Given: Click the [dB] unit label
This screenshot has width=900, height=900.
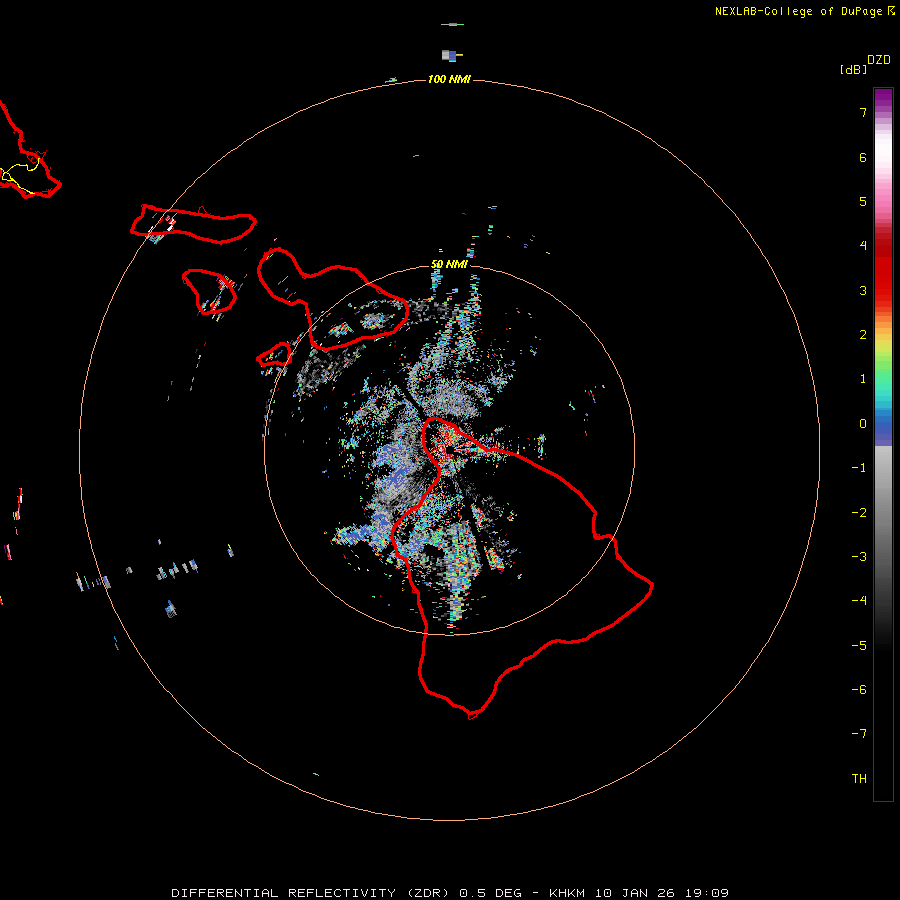Looking at the screenshot, I should point(853,69).
